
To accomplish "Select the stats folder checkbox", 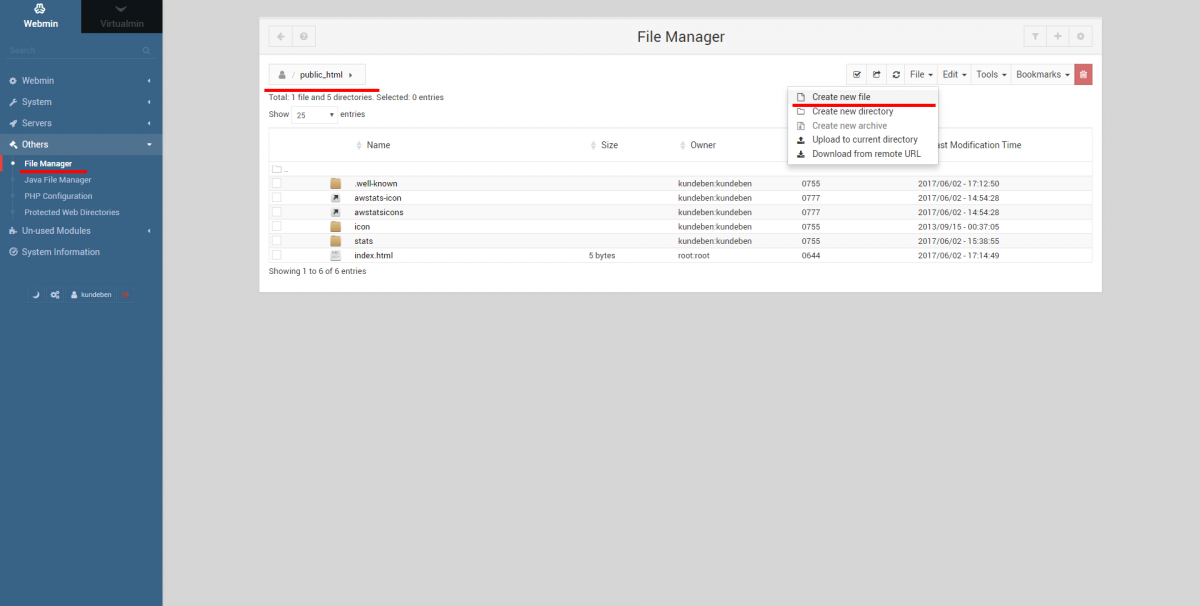I will pos(276,241).
